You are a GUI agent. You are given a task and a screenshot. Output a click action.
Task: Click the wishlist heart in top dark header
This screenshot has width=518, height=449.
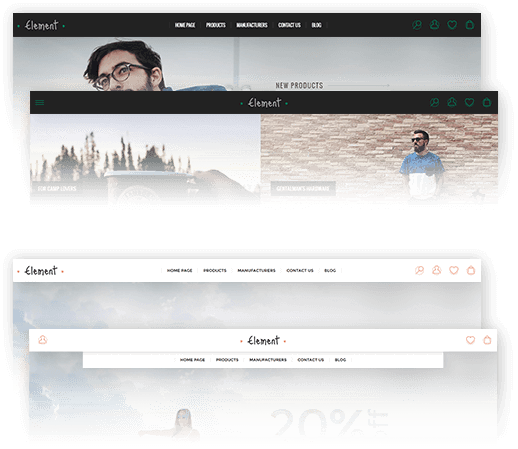click(x=452, y=25)
